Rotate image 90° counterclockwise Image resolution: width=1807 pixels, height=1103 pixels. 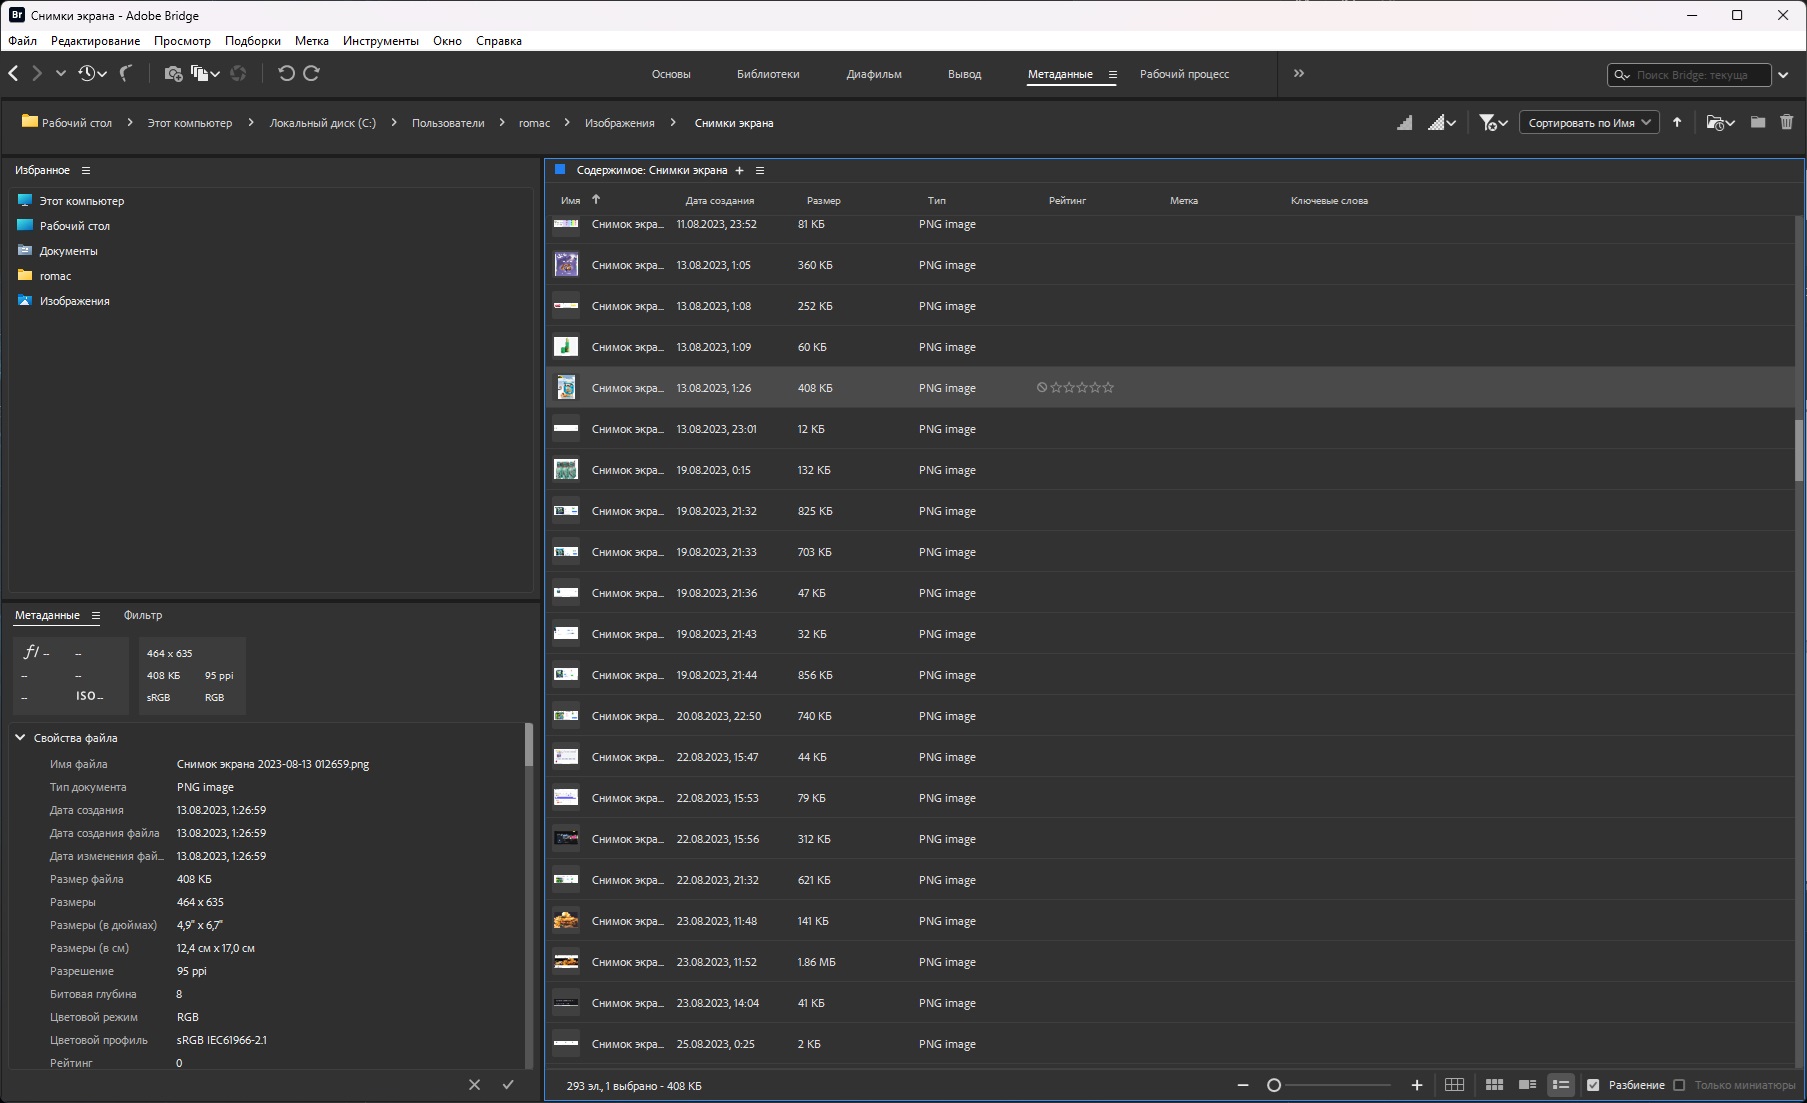point(286,73)
